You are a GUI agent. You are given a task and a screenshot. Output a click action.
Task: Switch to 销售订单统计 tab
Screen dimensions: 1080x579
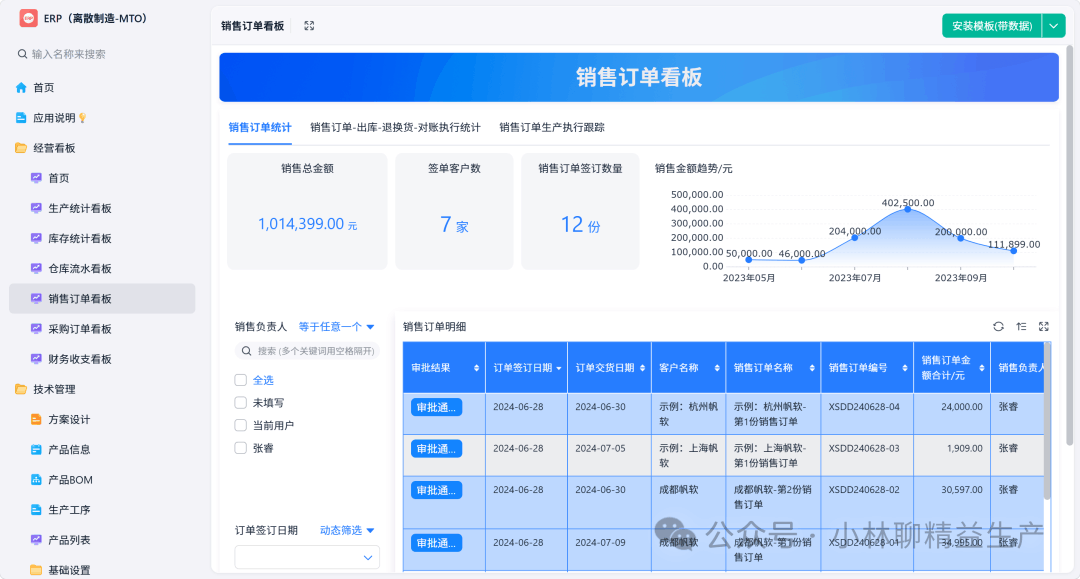260,127
